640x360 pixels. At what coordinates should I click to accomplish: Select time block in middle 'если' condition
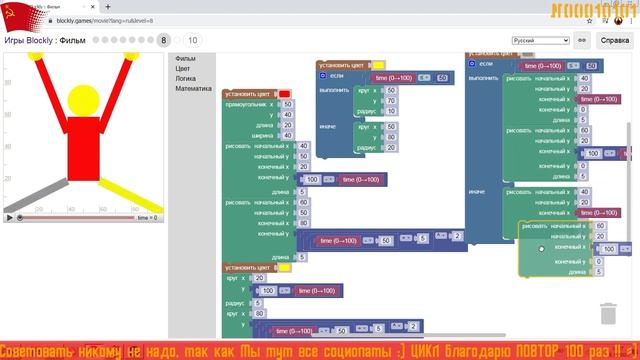pos(393,78)
